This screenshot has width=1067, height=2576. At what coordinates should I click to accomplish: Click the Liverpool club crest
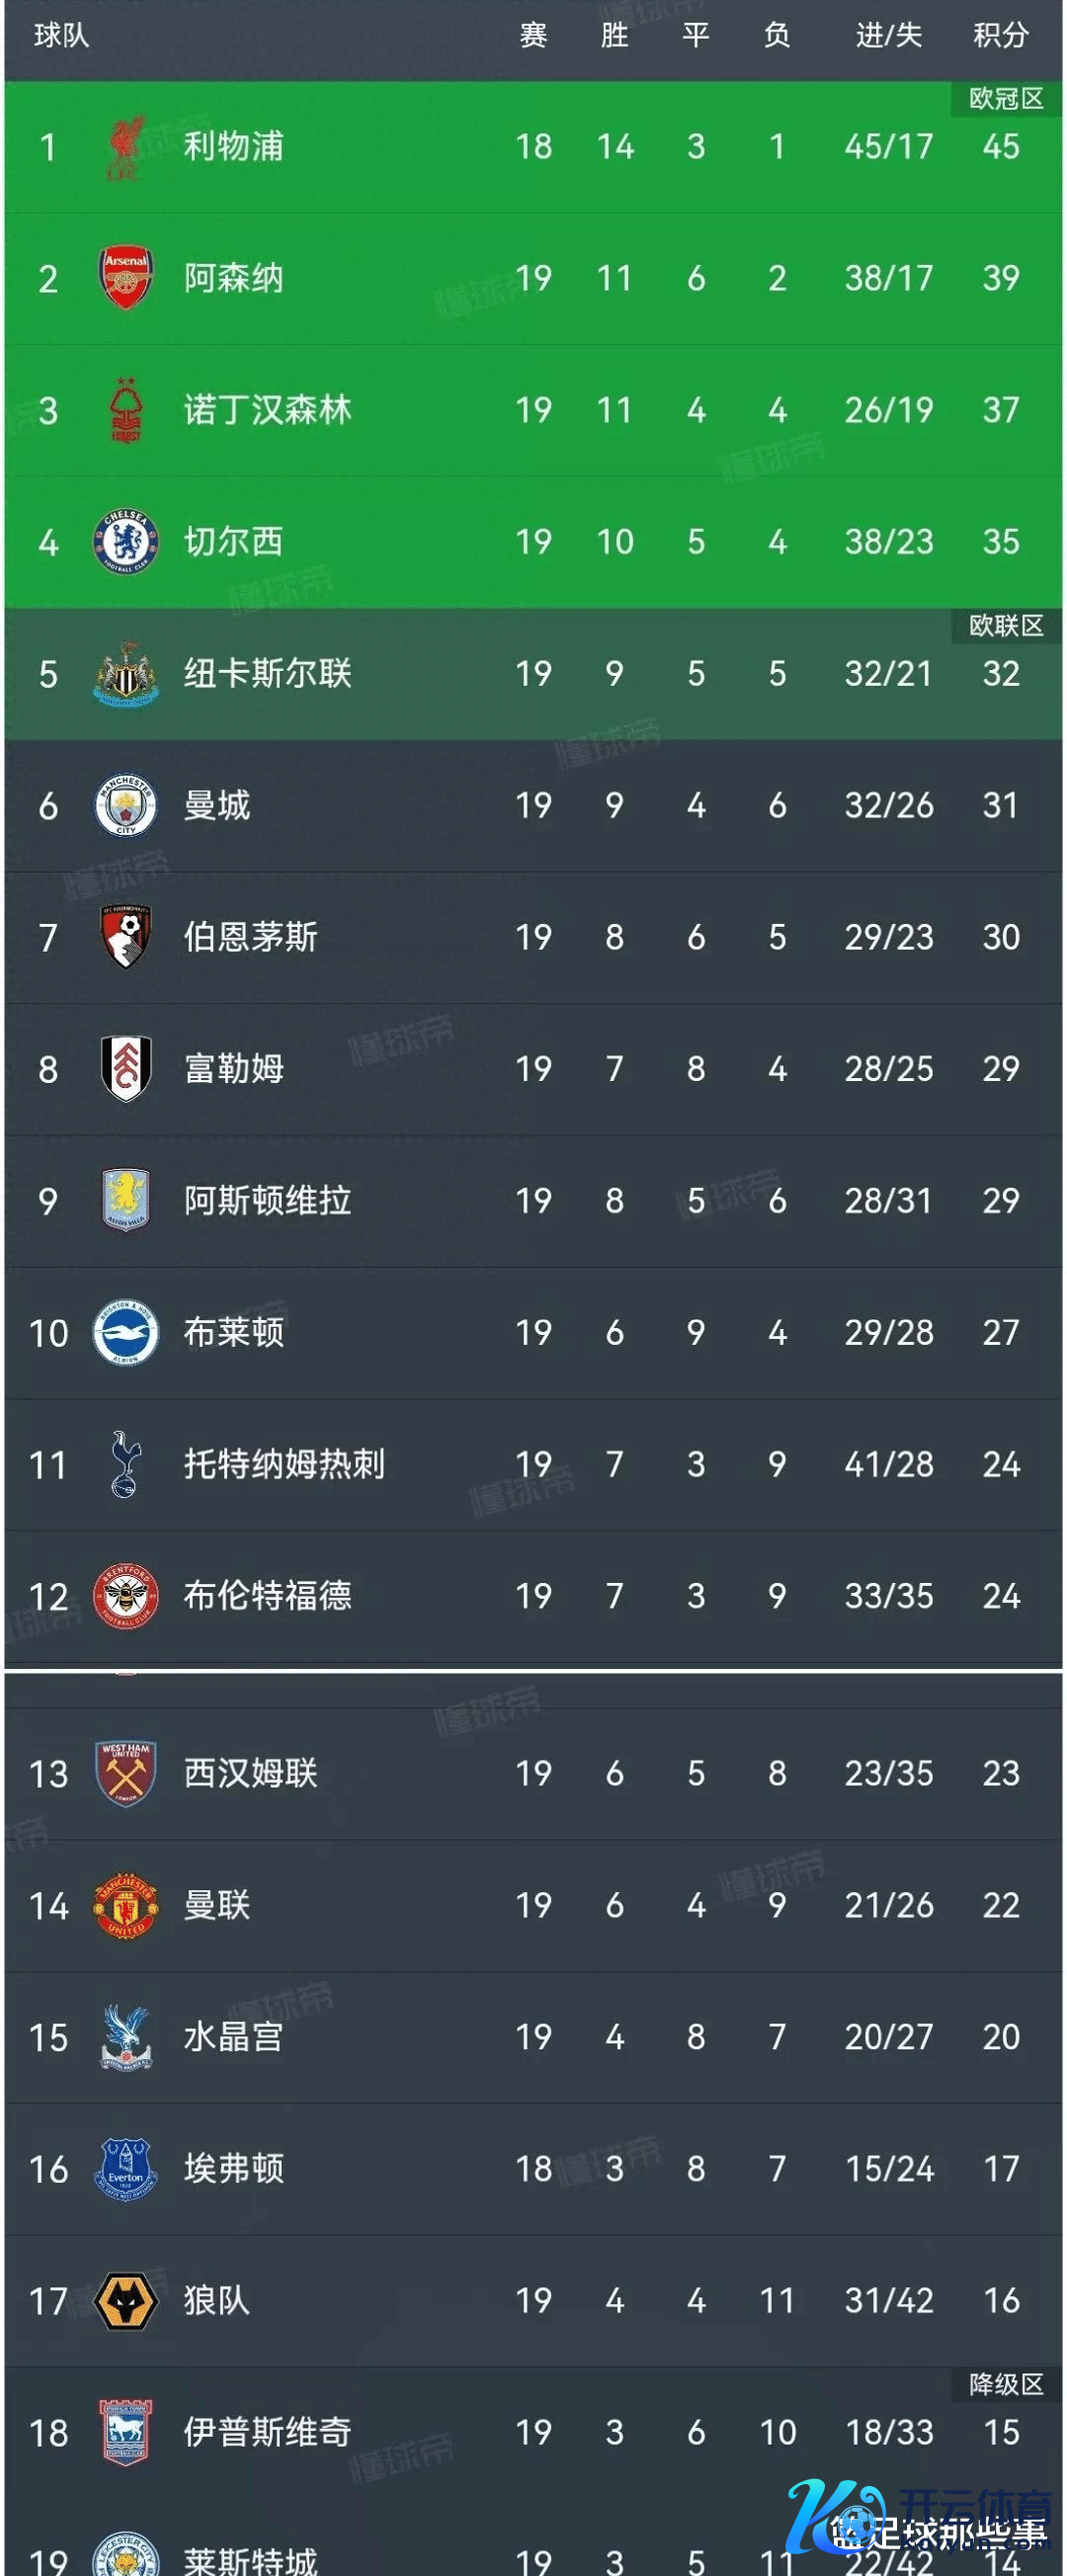(x=126, y=147)
